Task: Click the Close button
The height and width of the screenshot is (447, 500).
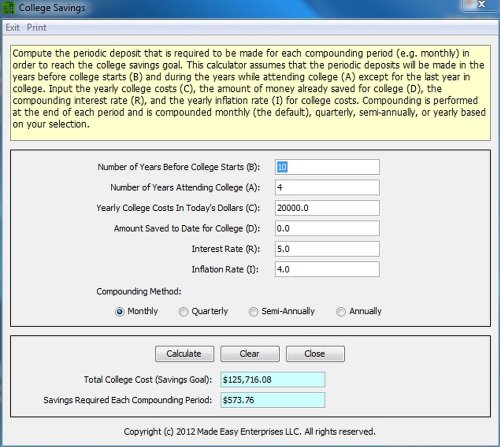Action: [315, 354]
